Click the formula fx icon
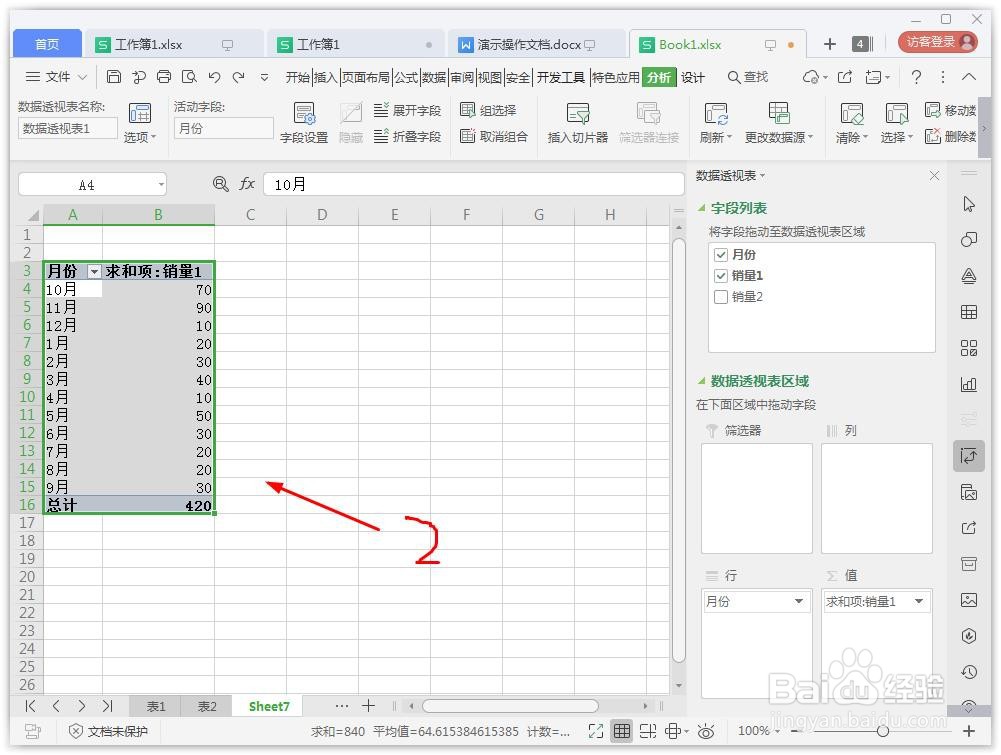 247,184
